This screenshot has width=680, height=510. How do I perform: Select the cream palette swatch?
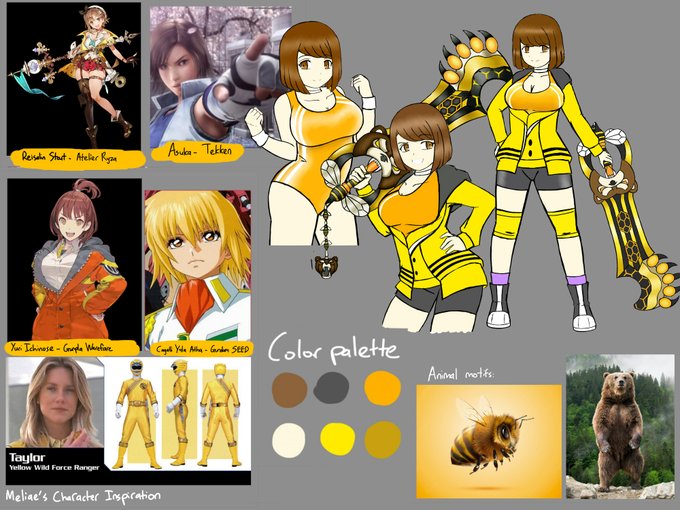288,440
